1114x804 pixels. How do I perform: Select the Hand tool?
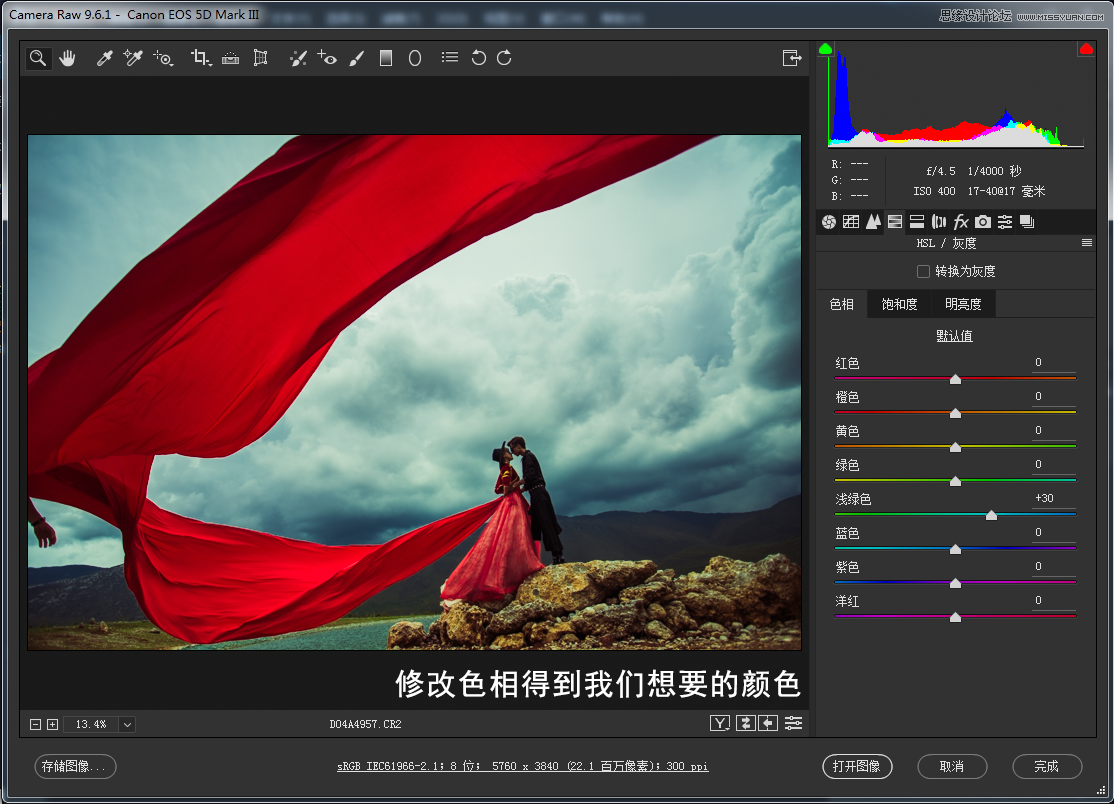click(x=67, y=58)
